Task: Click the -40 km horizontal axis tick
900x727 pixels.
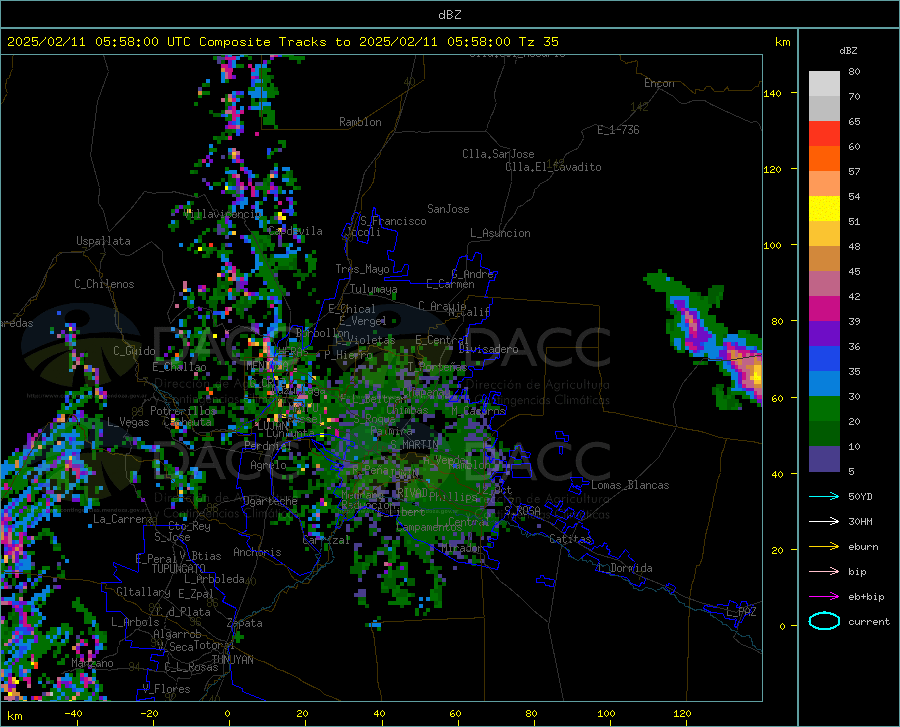Action: (x=73, y=713)
